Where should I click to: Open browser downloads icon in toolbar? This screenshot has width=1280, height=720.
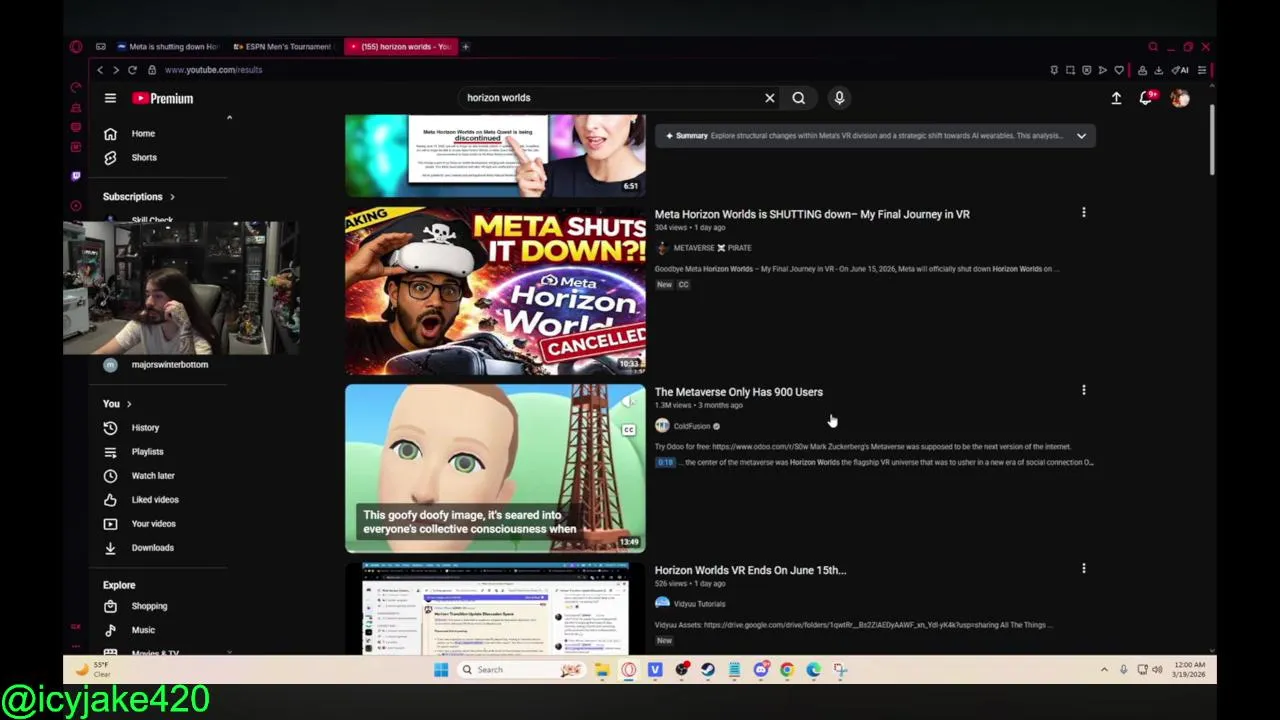[x=1158, y=70]
